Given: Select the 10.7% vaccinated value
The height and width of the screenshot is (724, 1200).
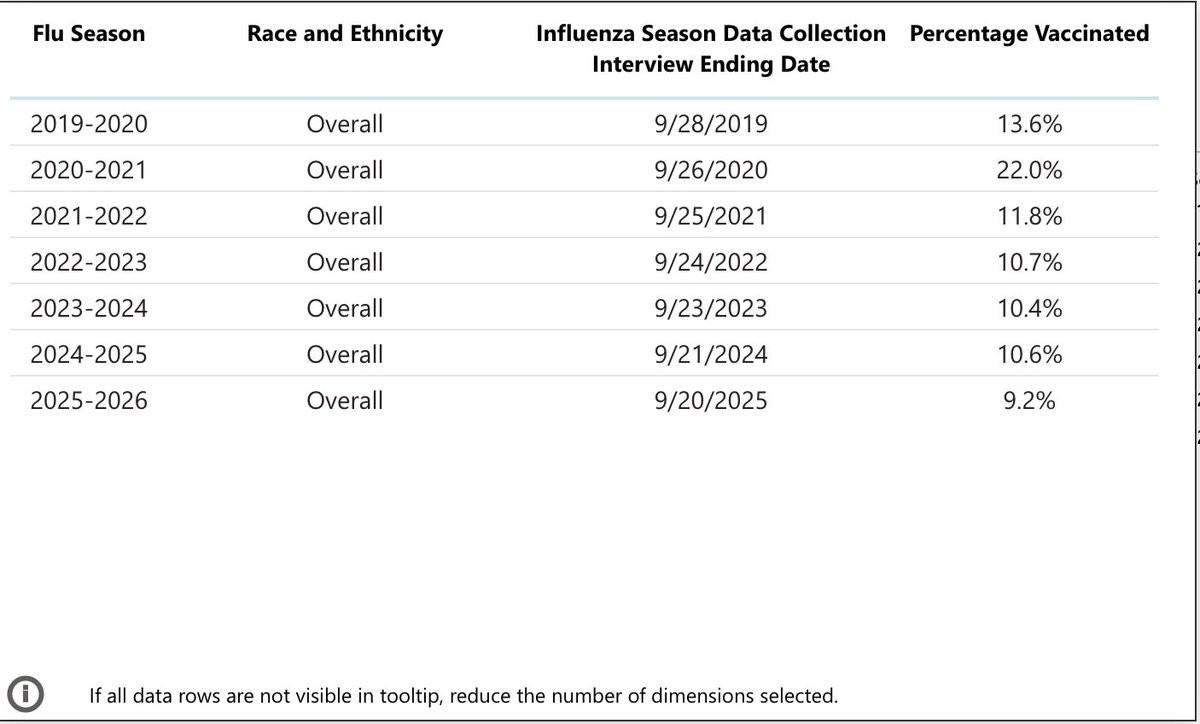Looking at the screenshot, I should (1029, 262).
